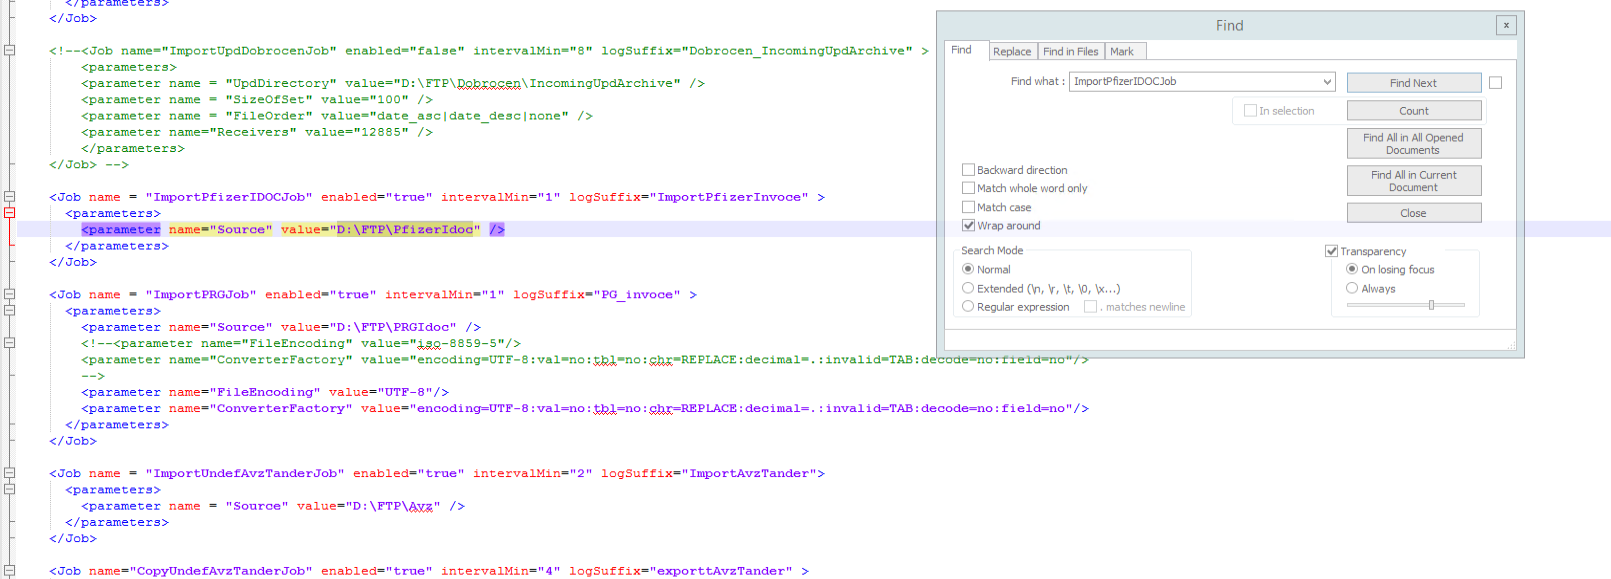Switch to the Find in Files tab
Image resolution: width=1611 pixels, height=579 pixels.
(x=1070, y=51)
